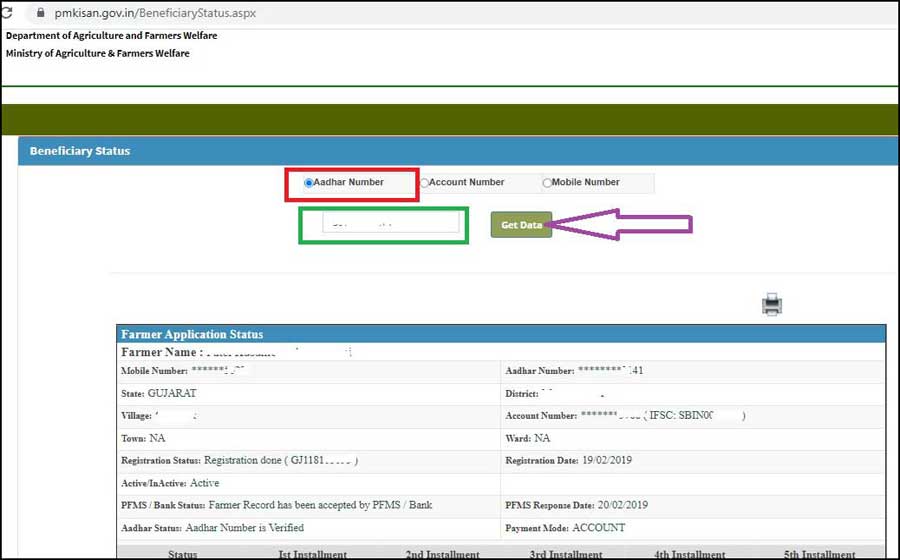This screenshot has height=560, width=900.
Task: Select the Account Number radio button
Action: point(424,183)
